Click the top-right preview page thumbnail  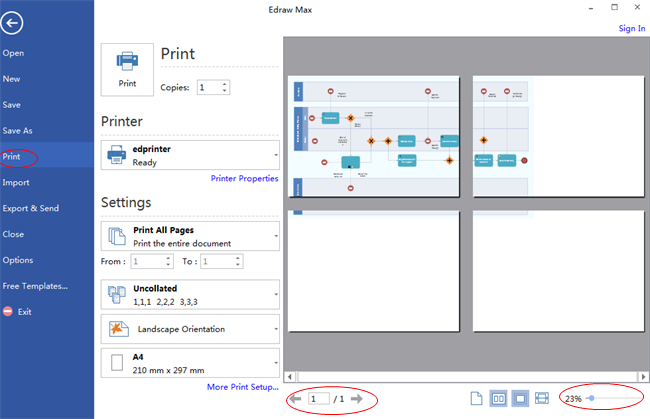558,136
